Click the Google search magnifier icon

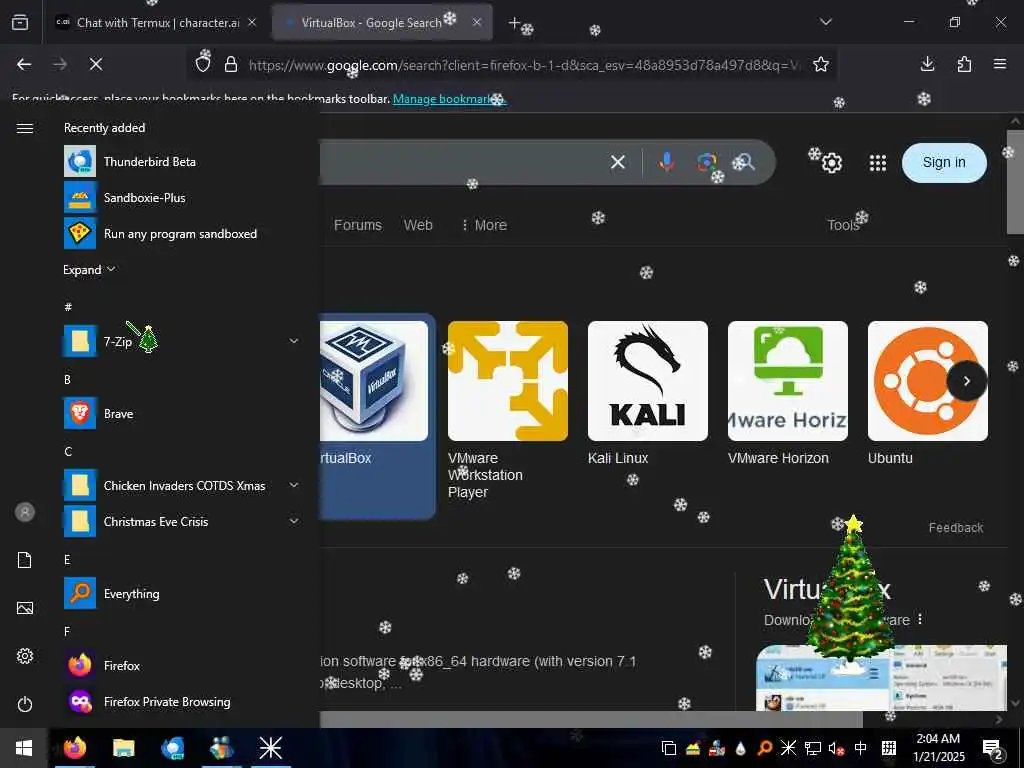point(744,161)
